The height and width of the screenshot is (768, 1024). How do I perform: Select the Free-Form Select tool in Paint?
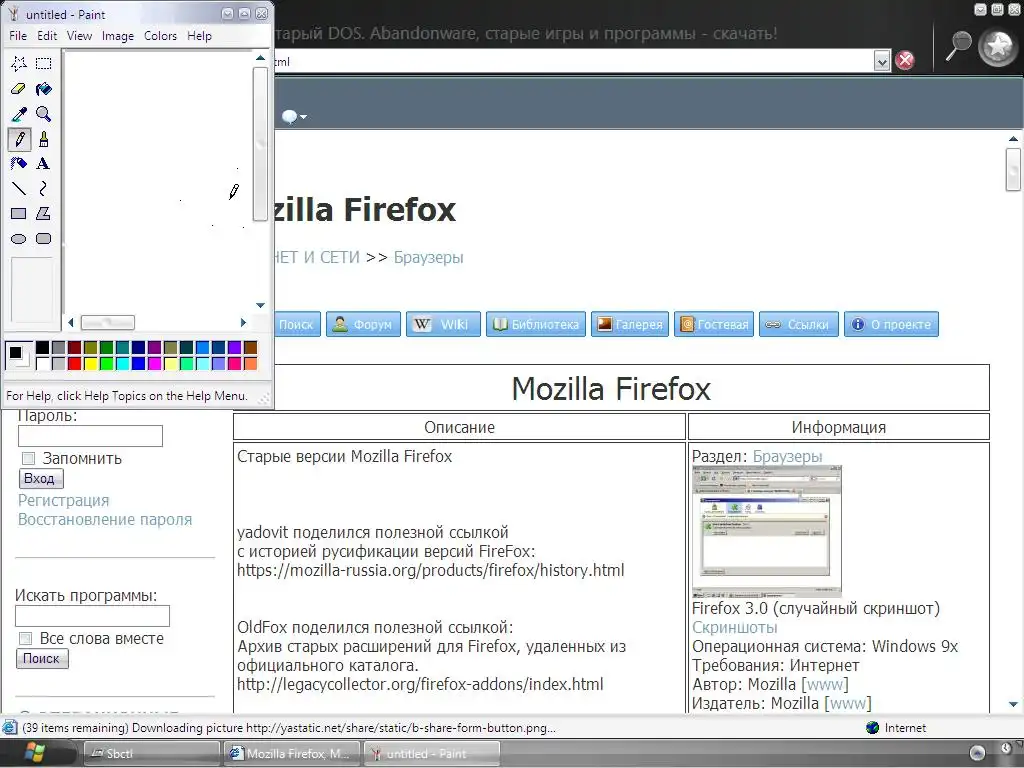pos(19,63)
